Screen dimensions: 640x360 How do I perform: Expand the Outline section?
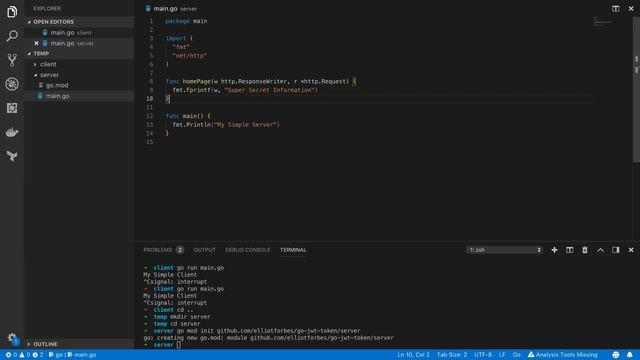pyautogui.click(x=79, y=344)
